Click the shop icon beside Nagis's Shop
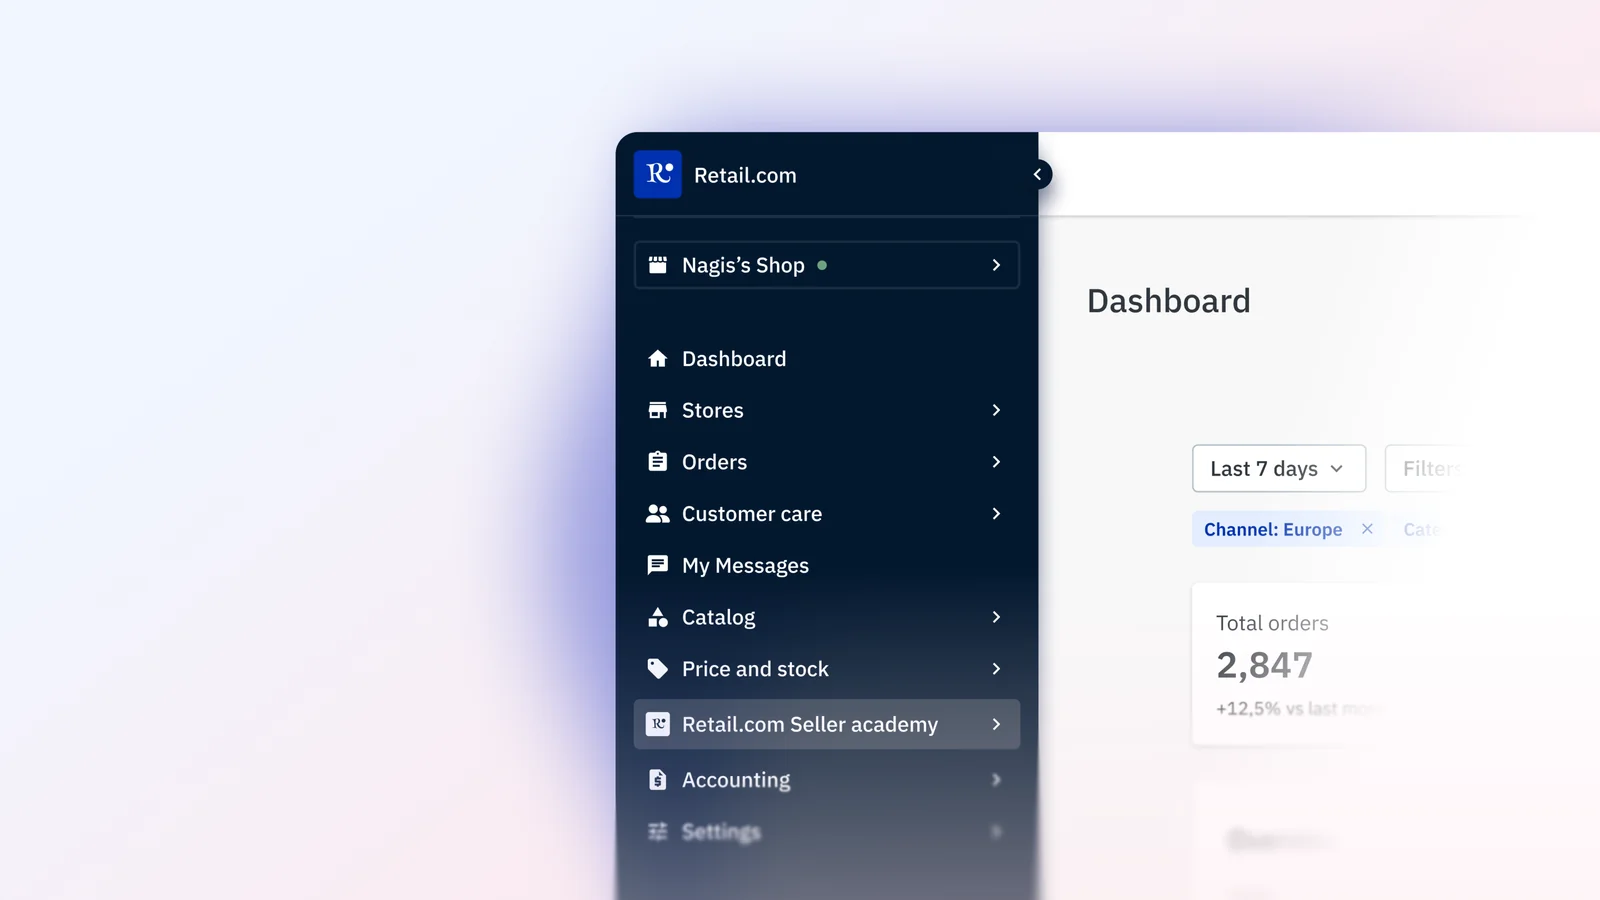Image resolution: width=1600 pixels, height=900 pixels. click(x=658, y=265)
